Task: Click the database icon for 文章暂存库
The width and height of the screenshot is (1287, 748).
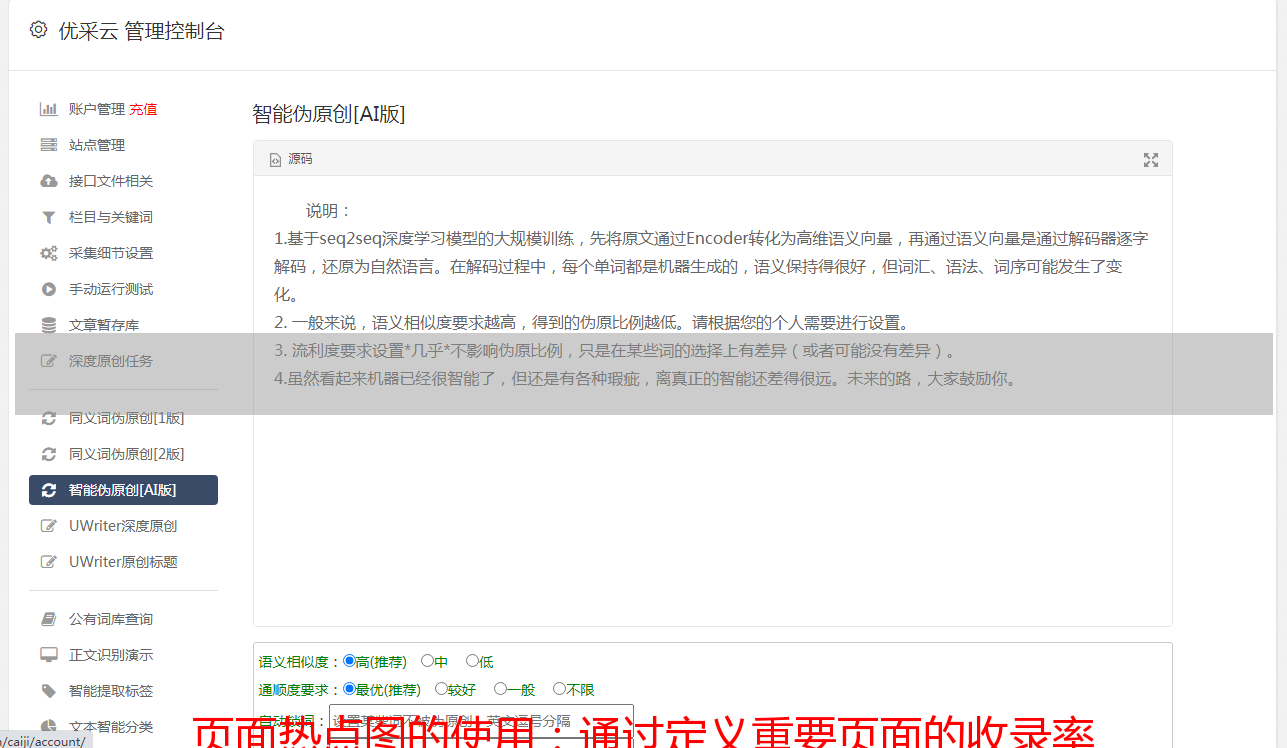Action: pos(48,325)
